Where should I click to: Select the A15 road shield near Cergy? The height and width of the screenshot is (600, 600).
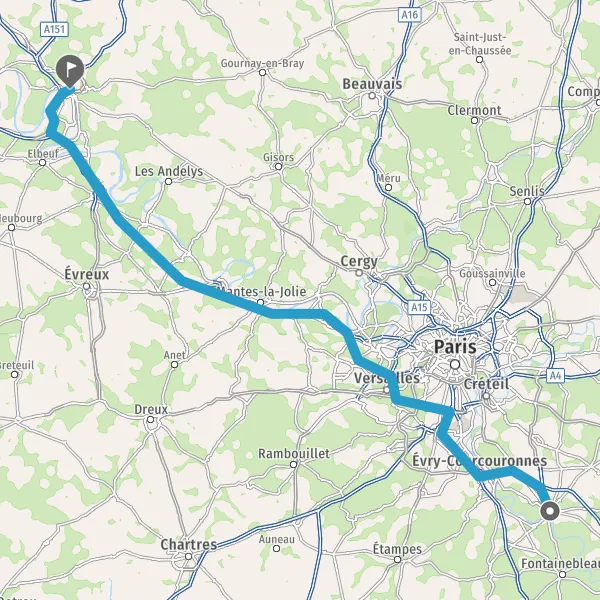[419, 307]
